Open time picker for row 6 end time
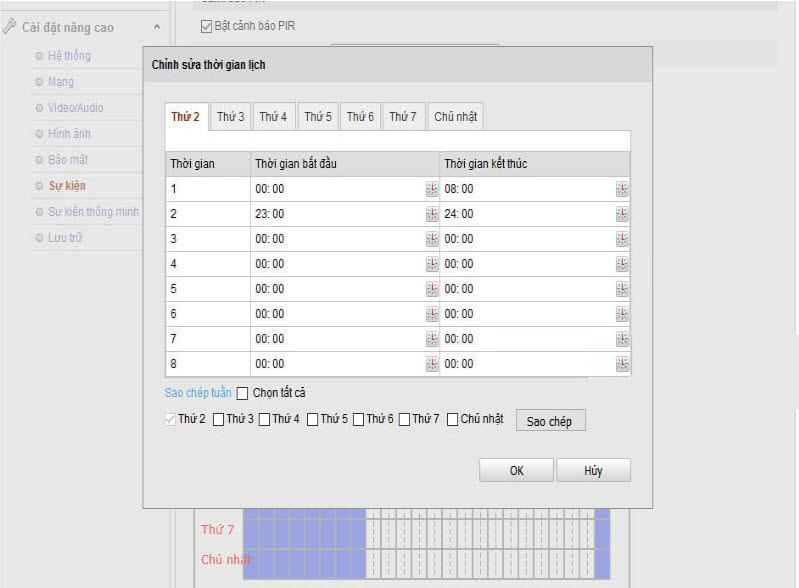 (622, 314)
